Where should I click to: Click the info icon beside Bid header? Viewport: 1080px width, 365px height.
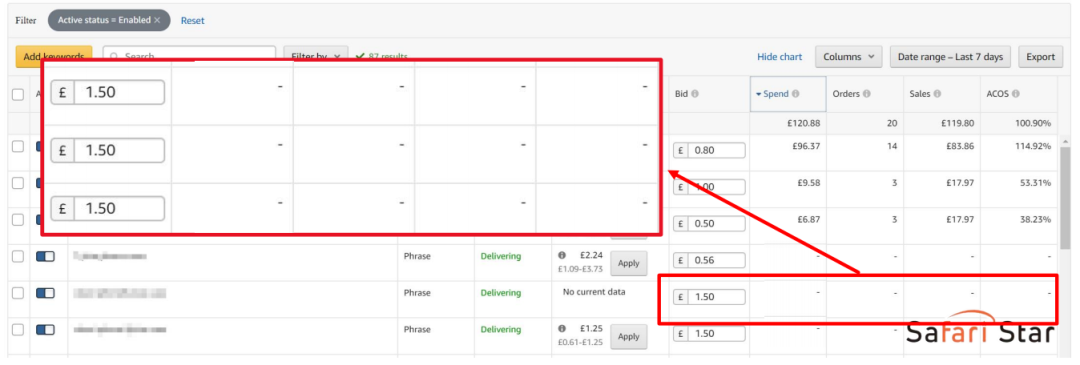[x=695, y=94]
